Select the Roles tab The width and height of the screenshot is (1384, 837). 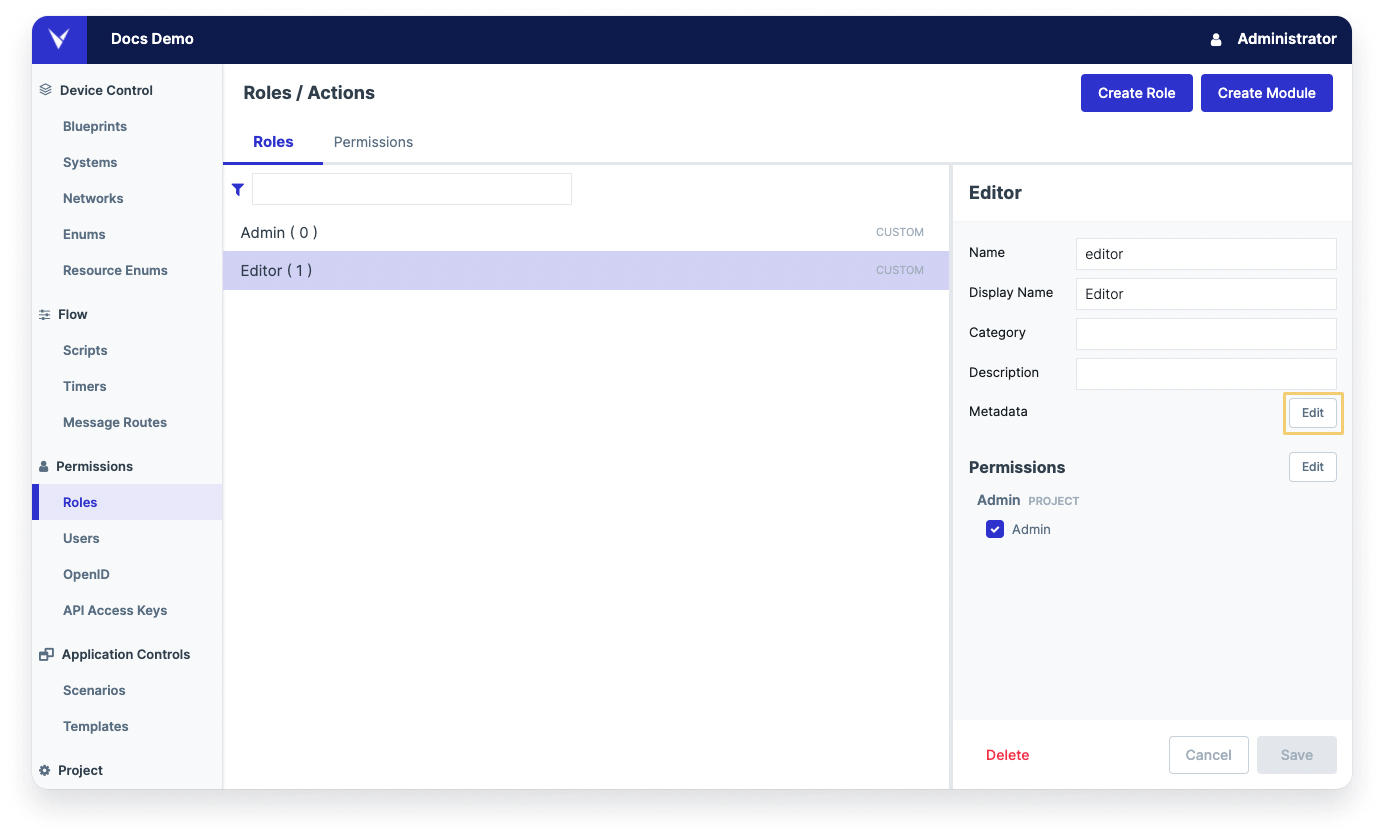point(273,142)
